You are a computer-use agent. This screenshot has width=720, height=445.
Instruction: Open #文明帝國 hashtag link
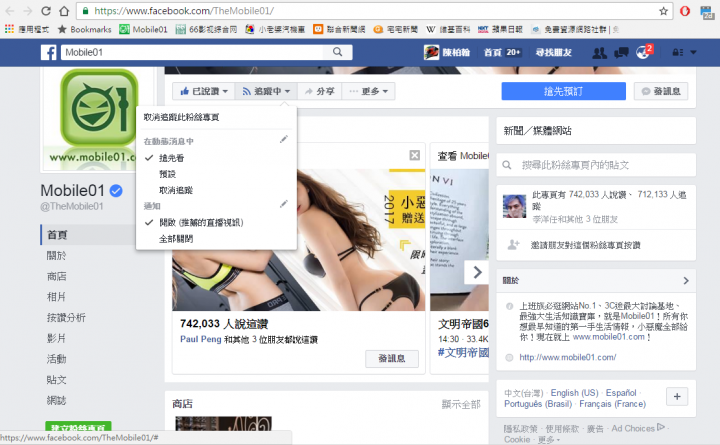(463, 353)
